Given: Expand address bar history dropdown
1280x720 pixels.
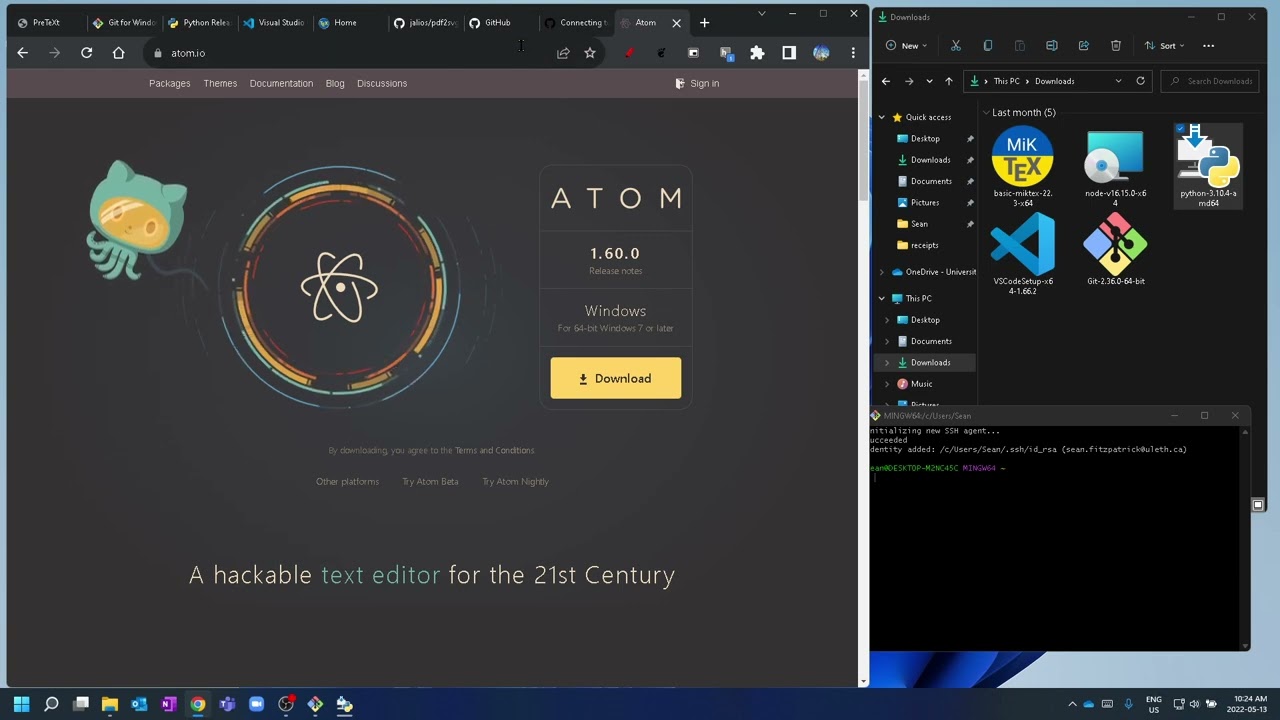Looking at the screenshot, I should pos(1118,81).
